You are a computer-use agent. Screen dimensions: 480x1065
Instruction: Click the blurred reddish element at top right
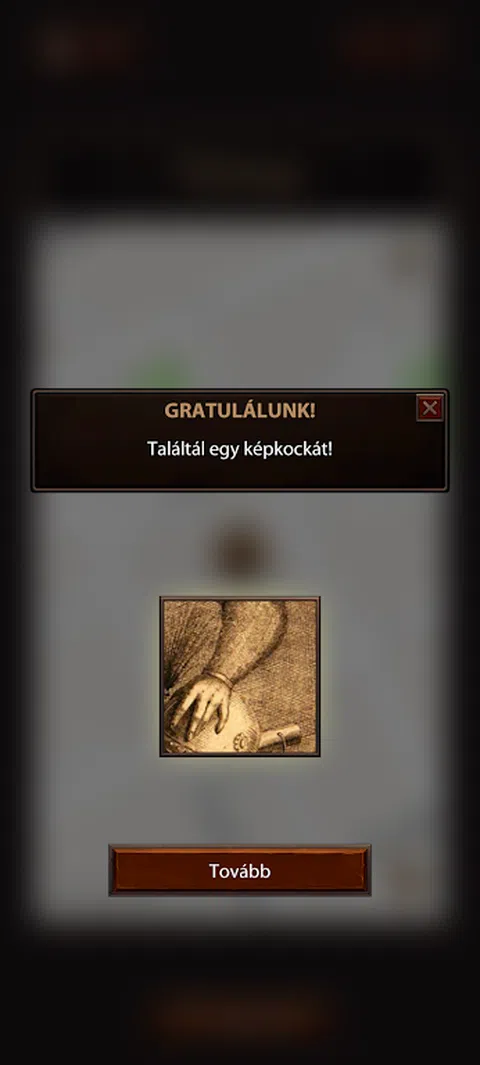tap(390, 42)
